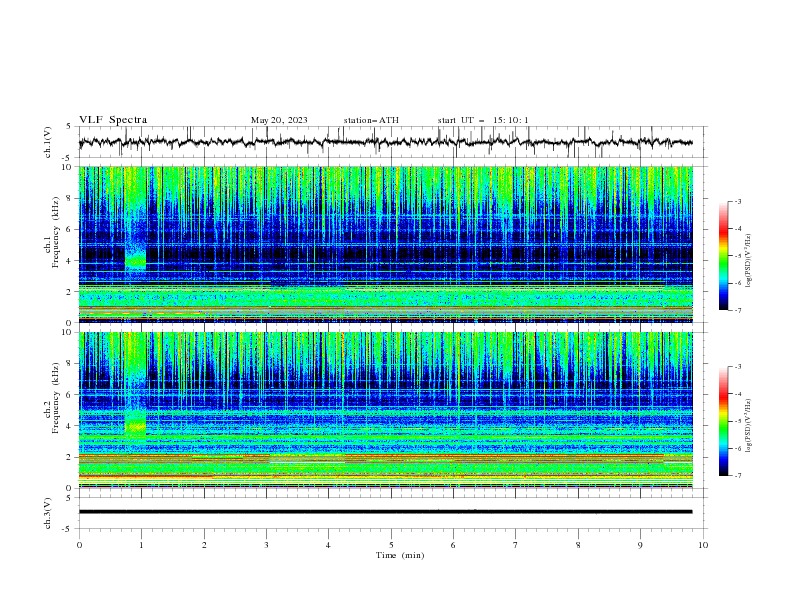This screenshot has height=612, width=792.
Task: Click the '-3' value on ch.1 colorbar
Action: [737, 201]
